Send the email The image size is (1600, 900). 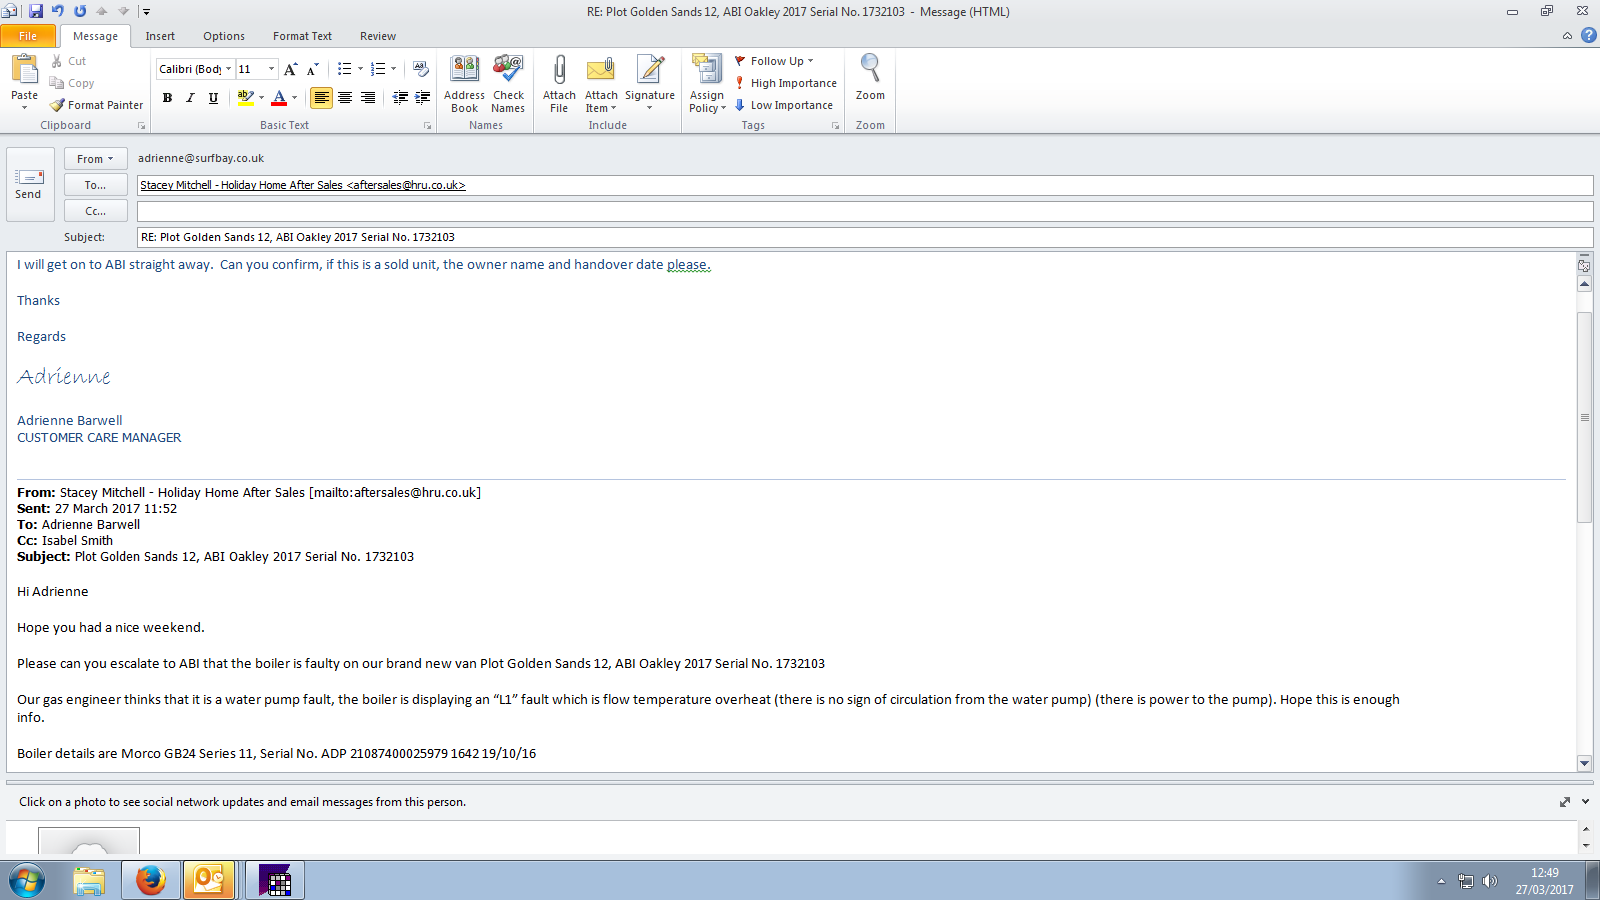[x=28, y=185]
